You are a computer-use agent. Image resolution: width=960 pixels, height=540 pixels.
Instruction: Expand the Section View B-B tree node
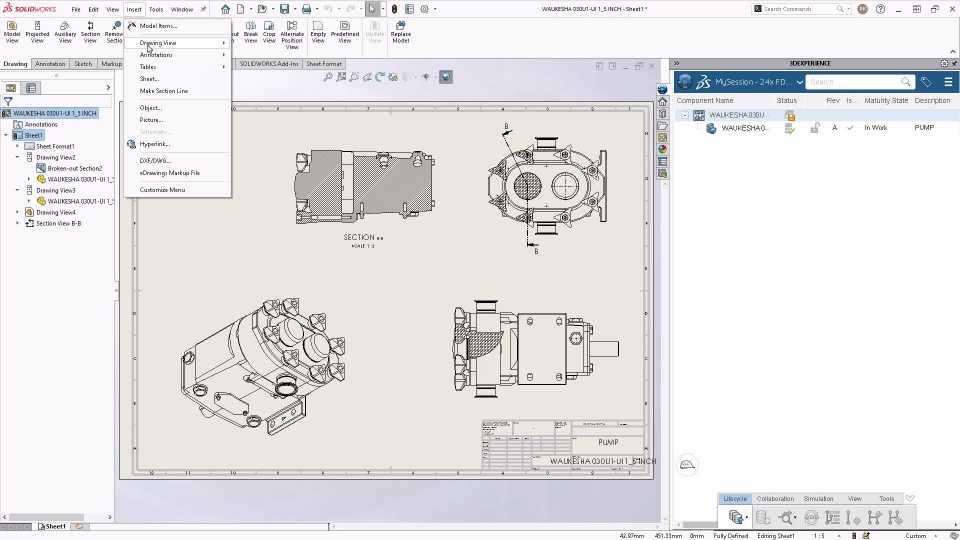[x=17, y=223]
